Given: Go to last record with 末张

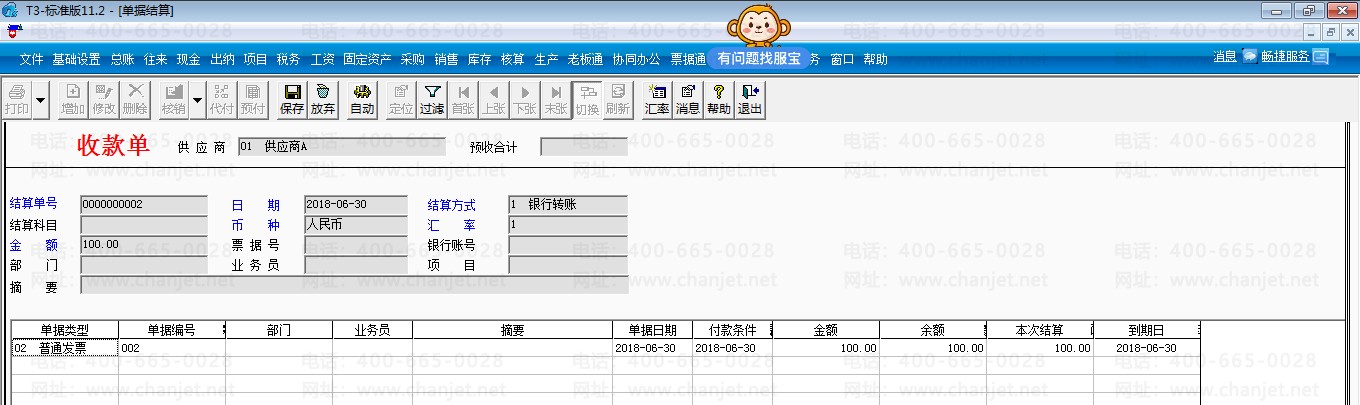Looking at the screenshot, I should click(x=556, y=99).
